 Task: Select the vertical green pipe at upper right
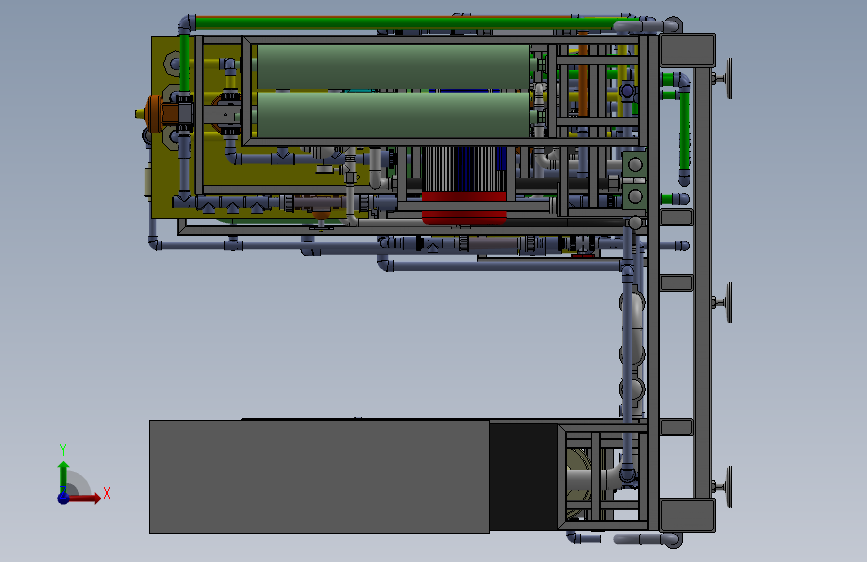685,131
